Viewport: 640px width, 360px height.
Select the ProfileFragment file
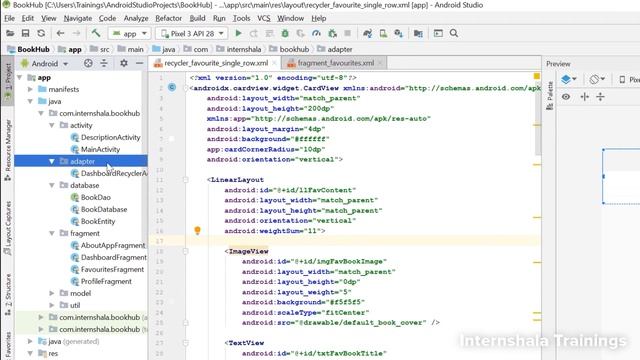pos(101,281)
